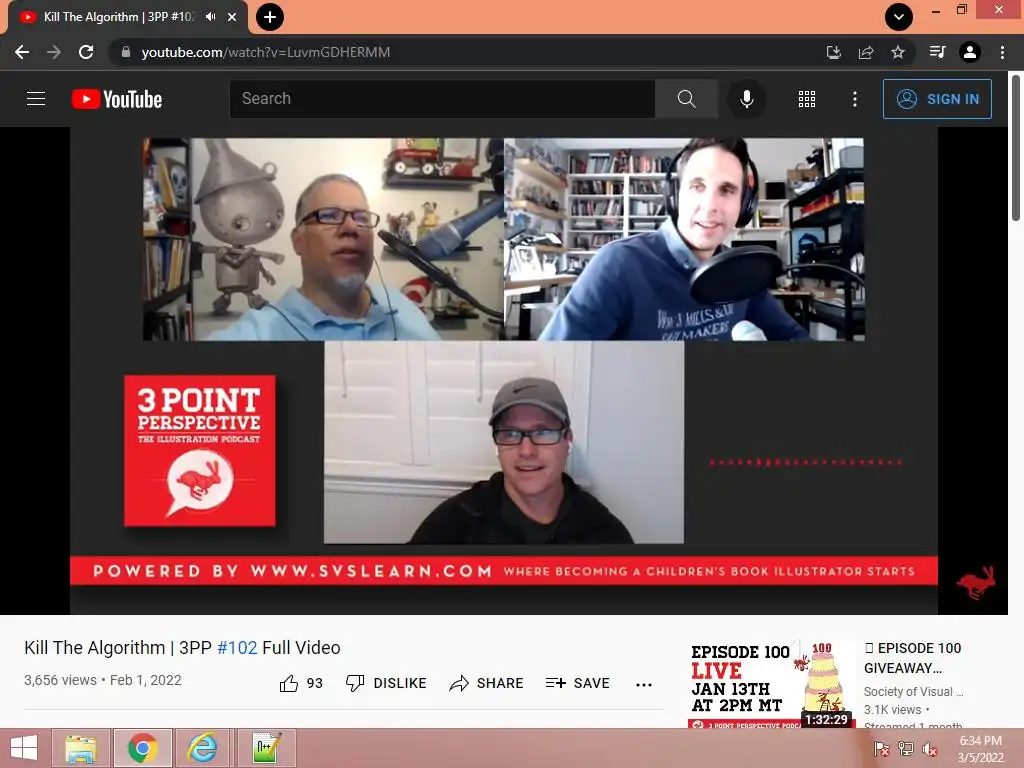Click the address bar URL

[x=266, y=52]
